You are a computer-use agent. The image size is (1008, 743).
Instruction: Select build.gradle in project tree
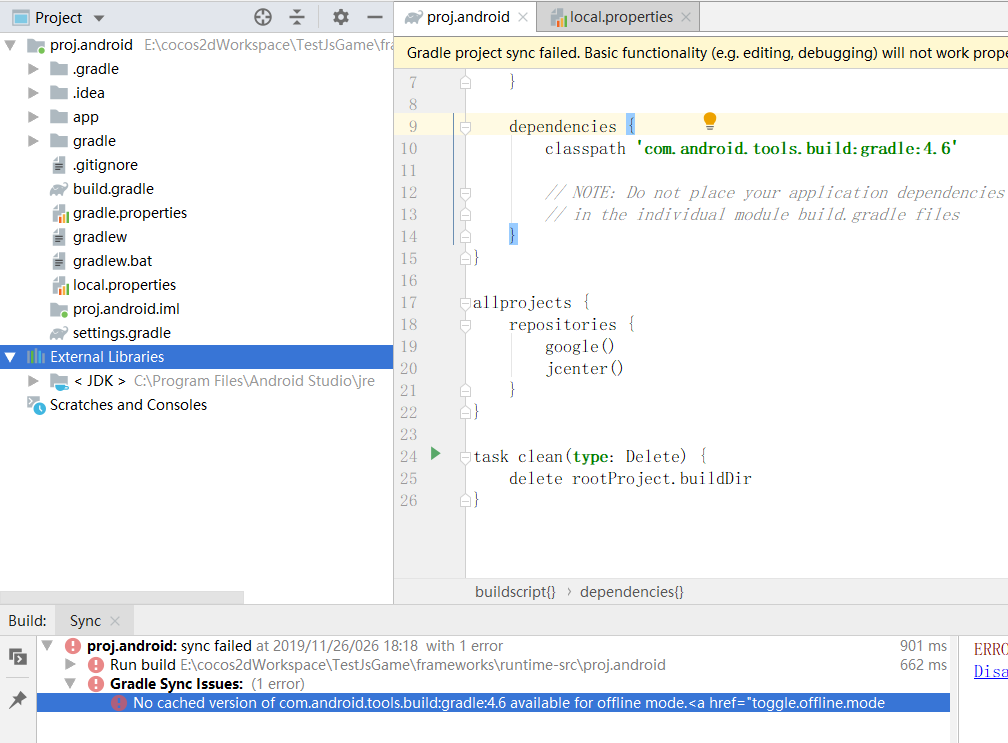(x=113, y=189)
